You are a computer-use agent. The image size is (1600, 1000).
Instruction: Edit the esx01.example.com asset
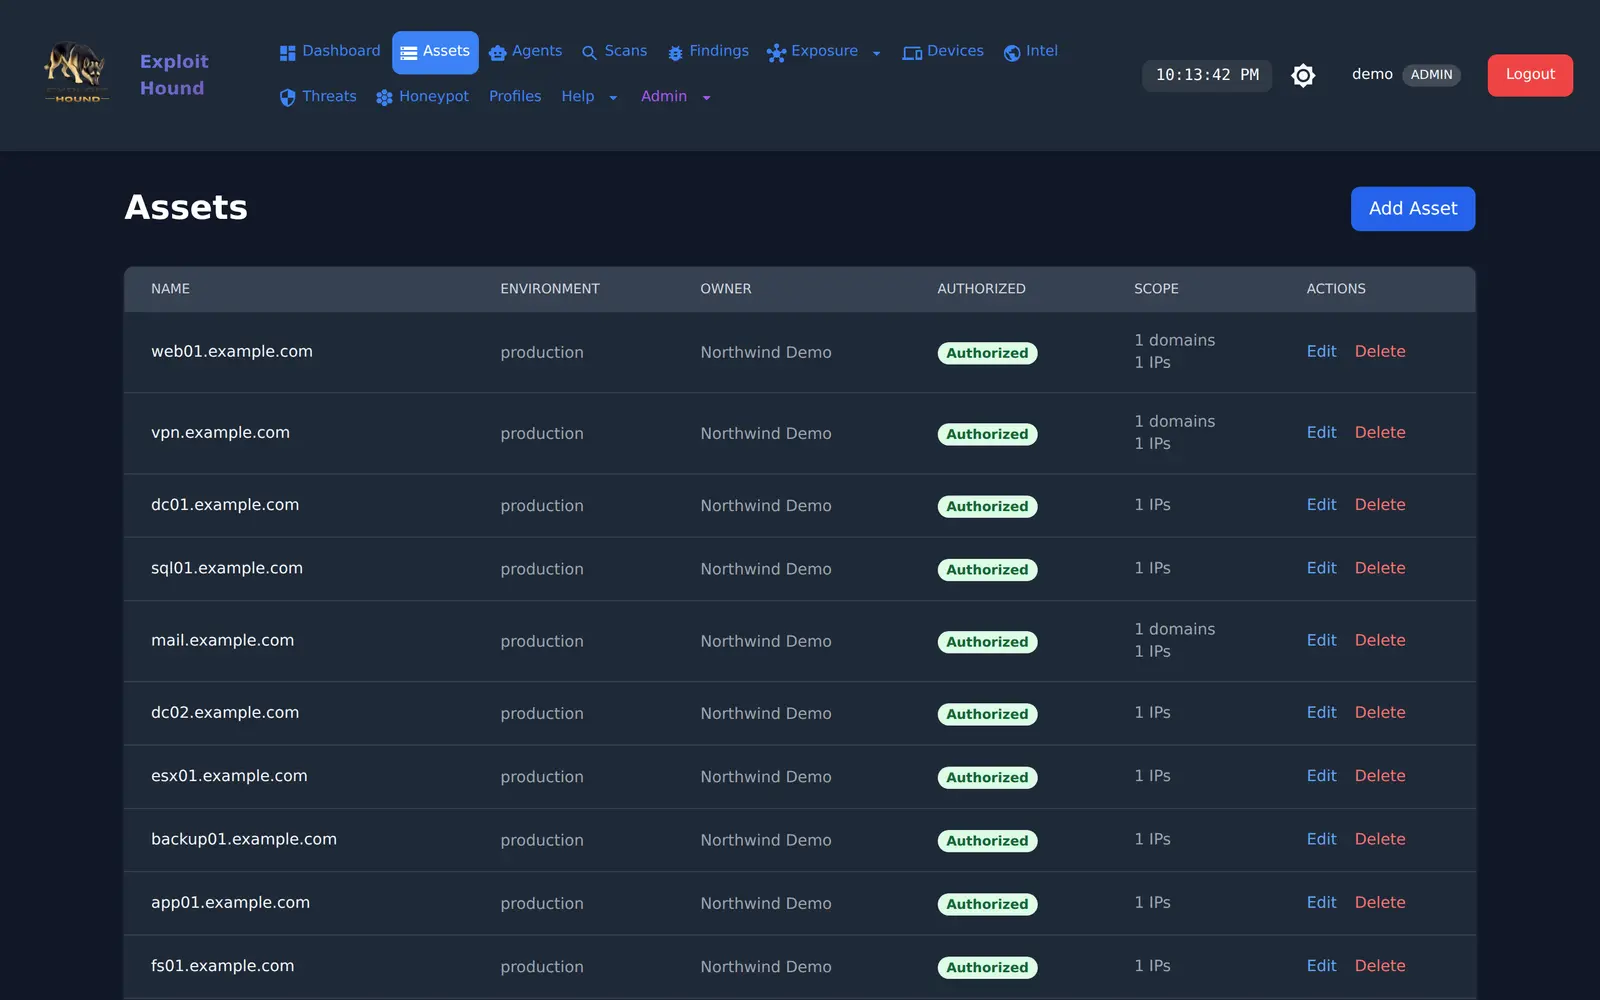point(1321,776)
